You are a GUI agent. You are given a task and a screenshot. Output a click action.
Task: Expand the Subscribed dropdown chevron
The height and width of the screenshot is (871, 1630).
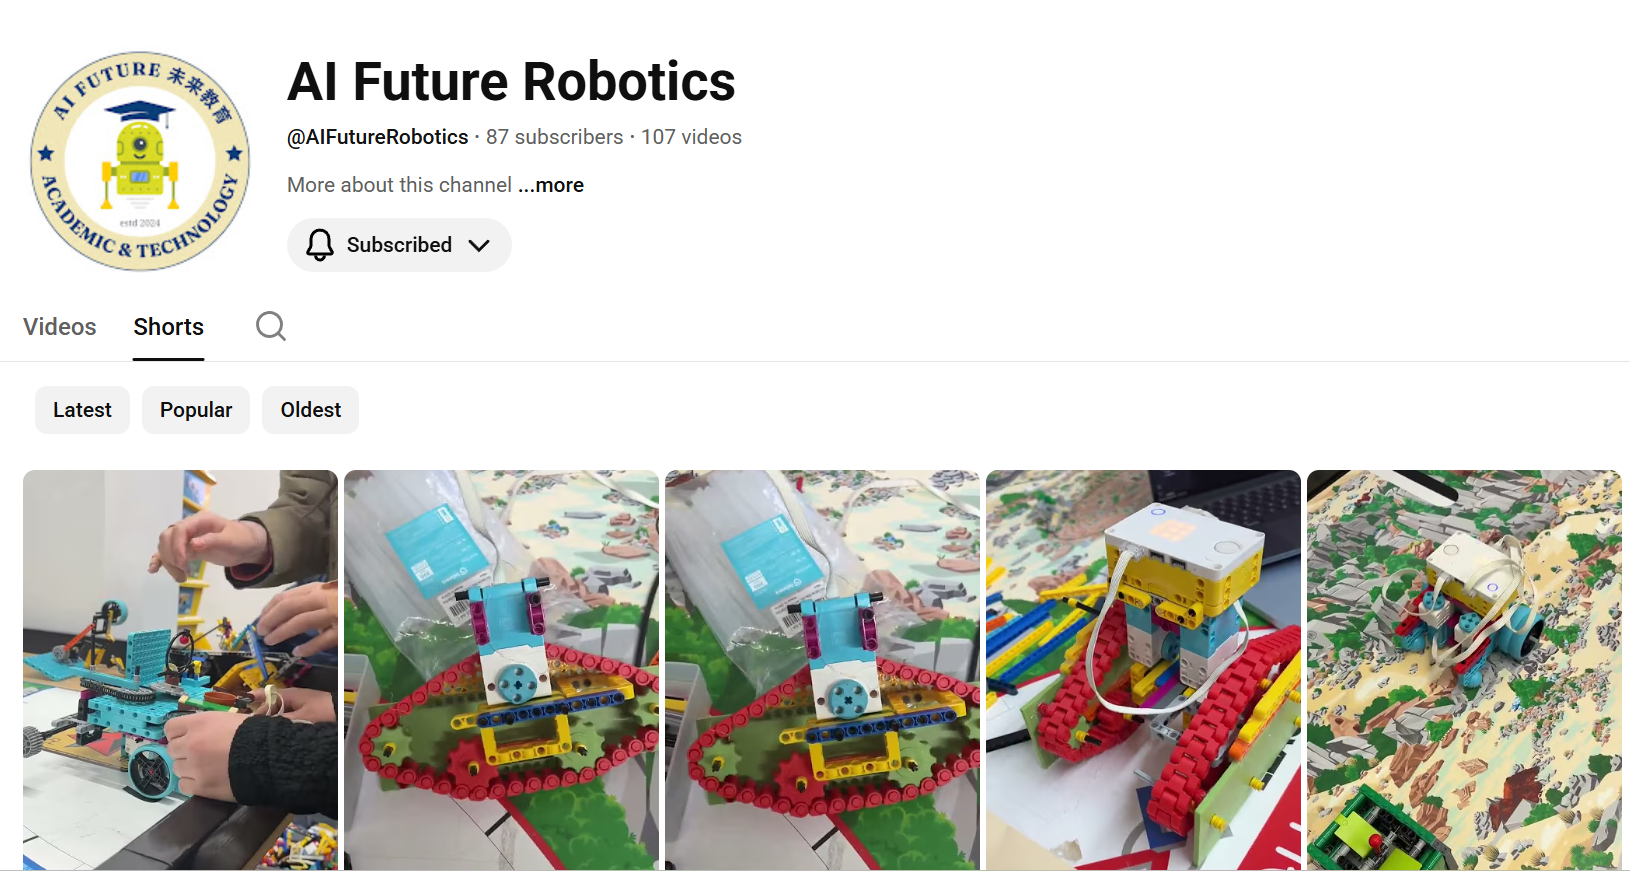coord(479,245)
